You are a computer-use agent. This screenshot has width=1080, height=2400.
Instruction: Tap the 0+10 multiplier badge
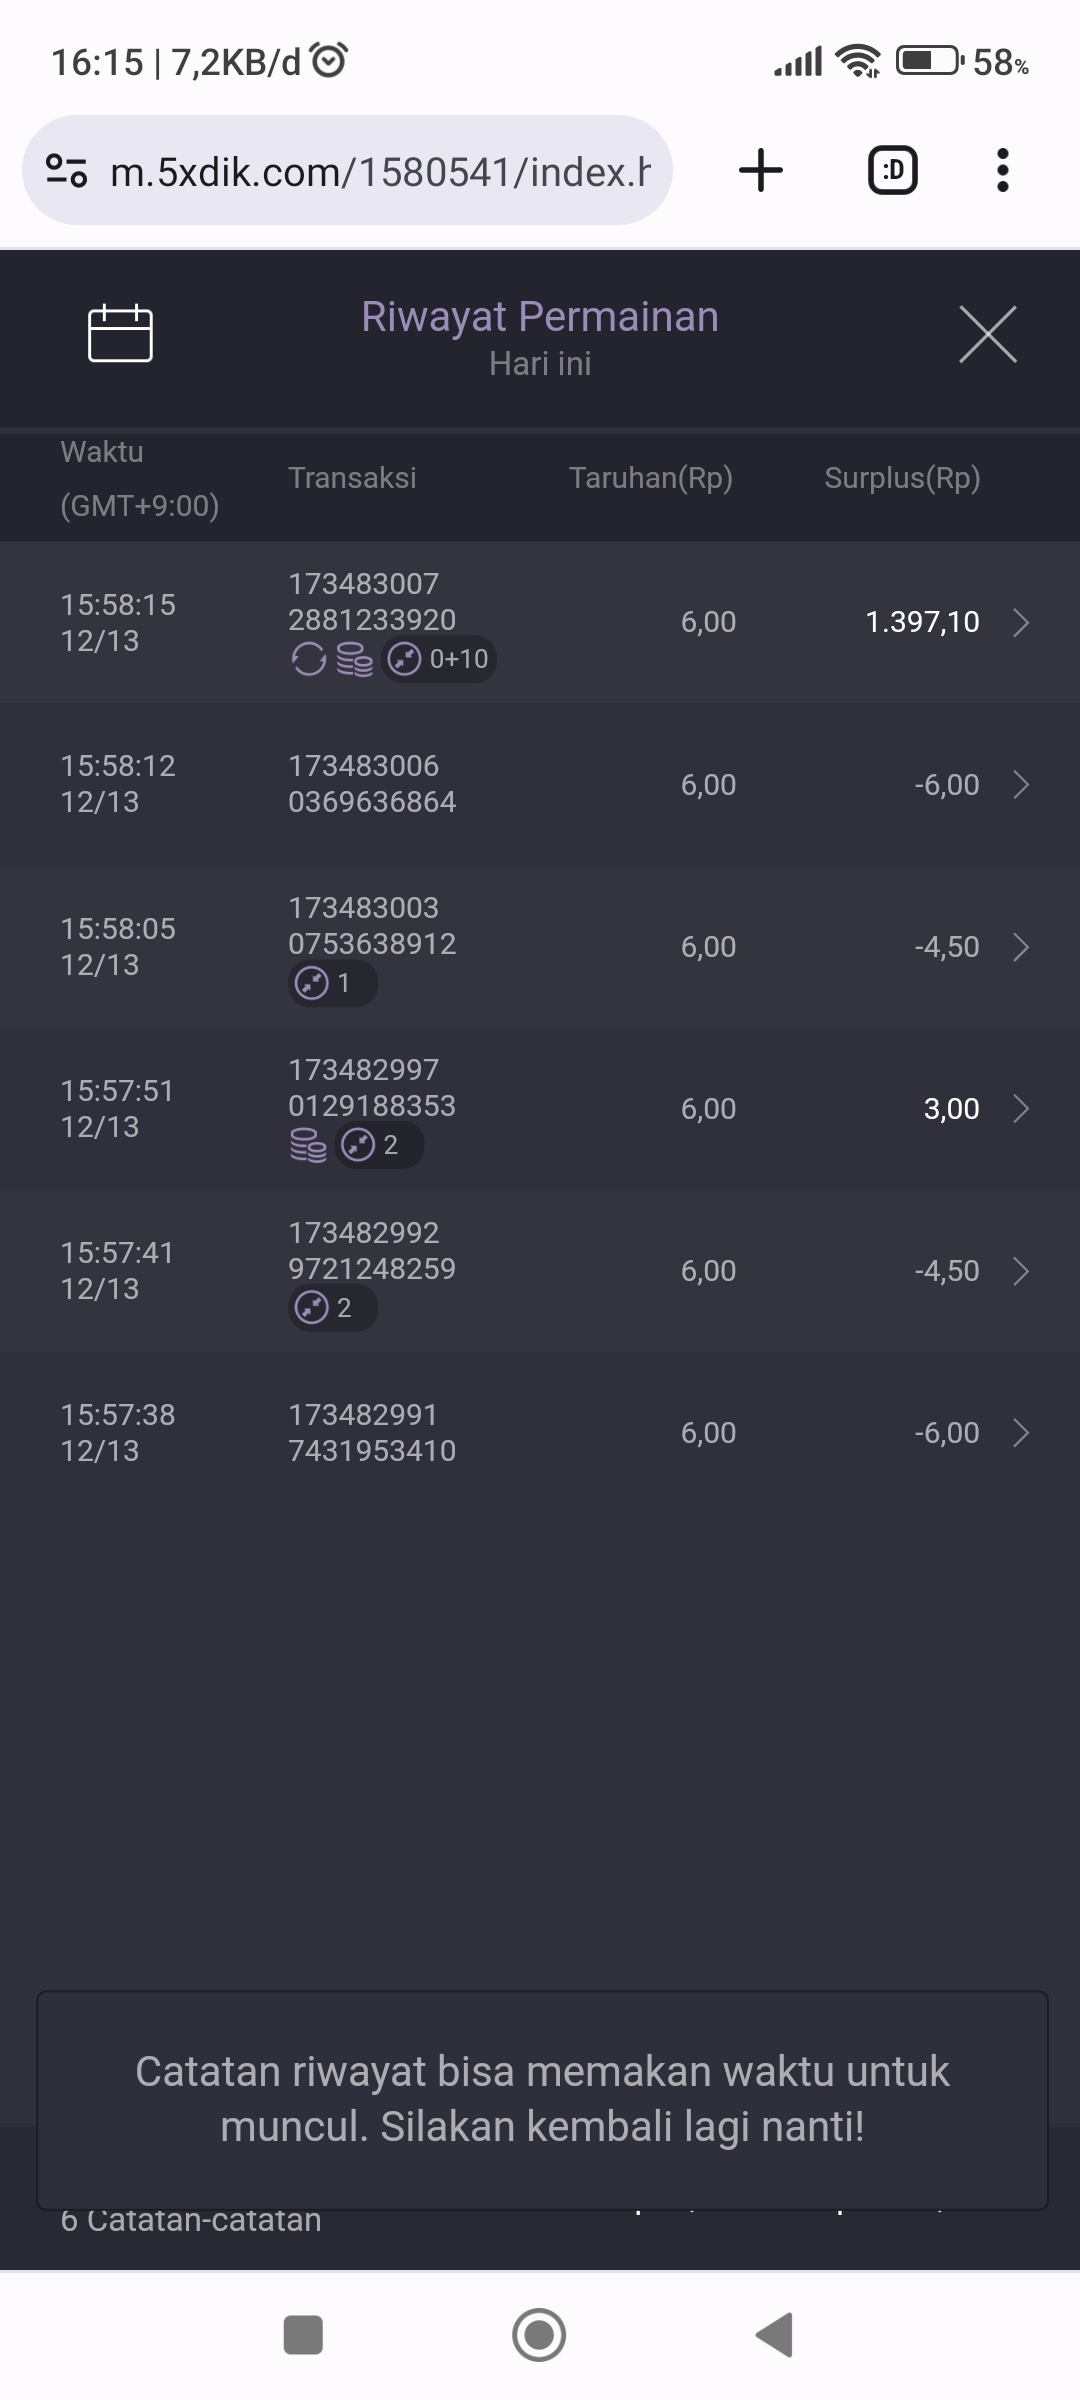coord(439,659)
